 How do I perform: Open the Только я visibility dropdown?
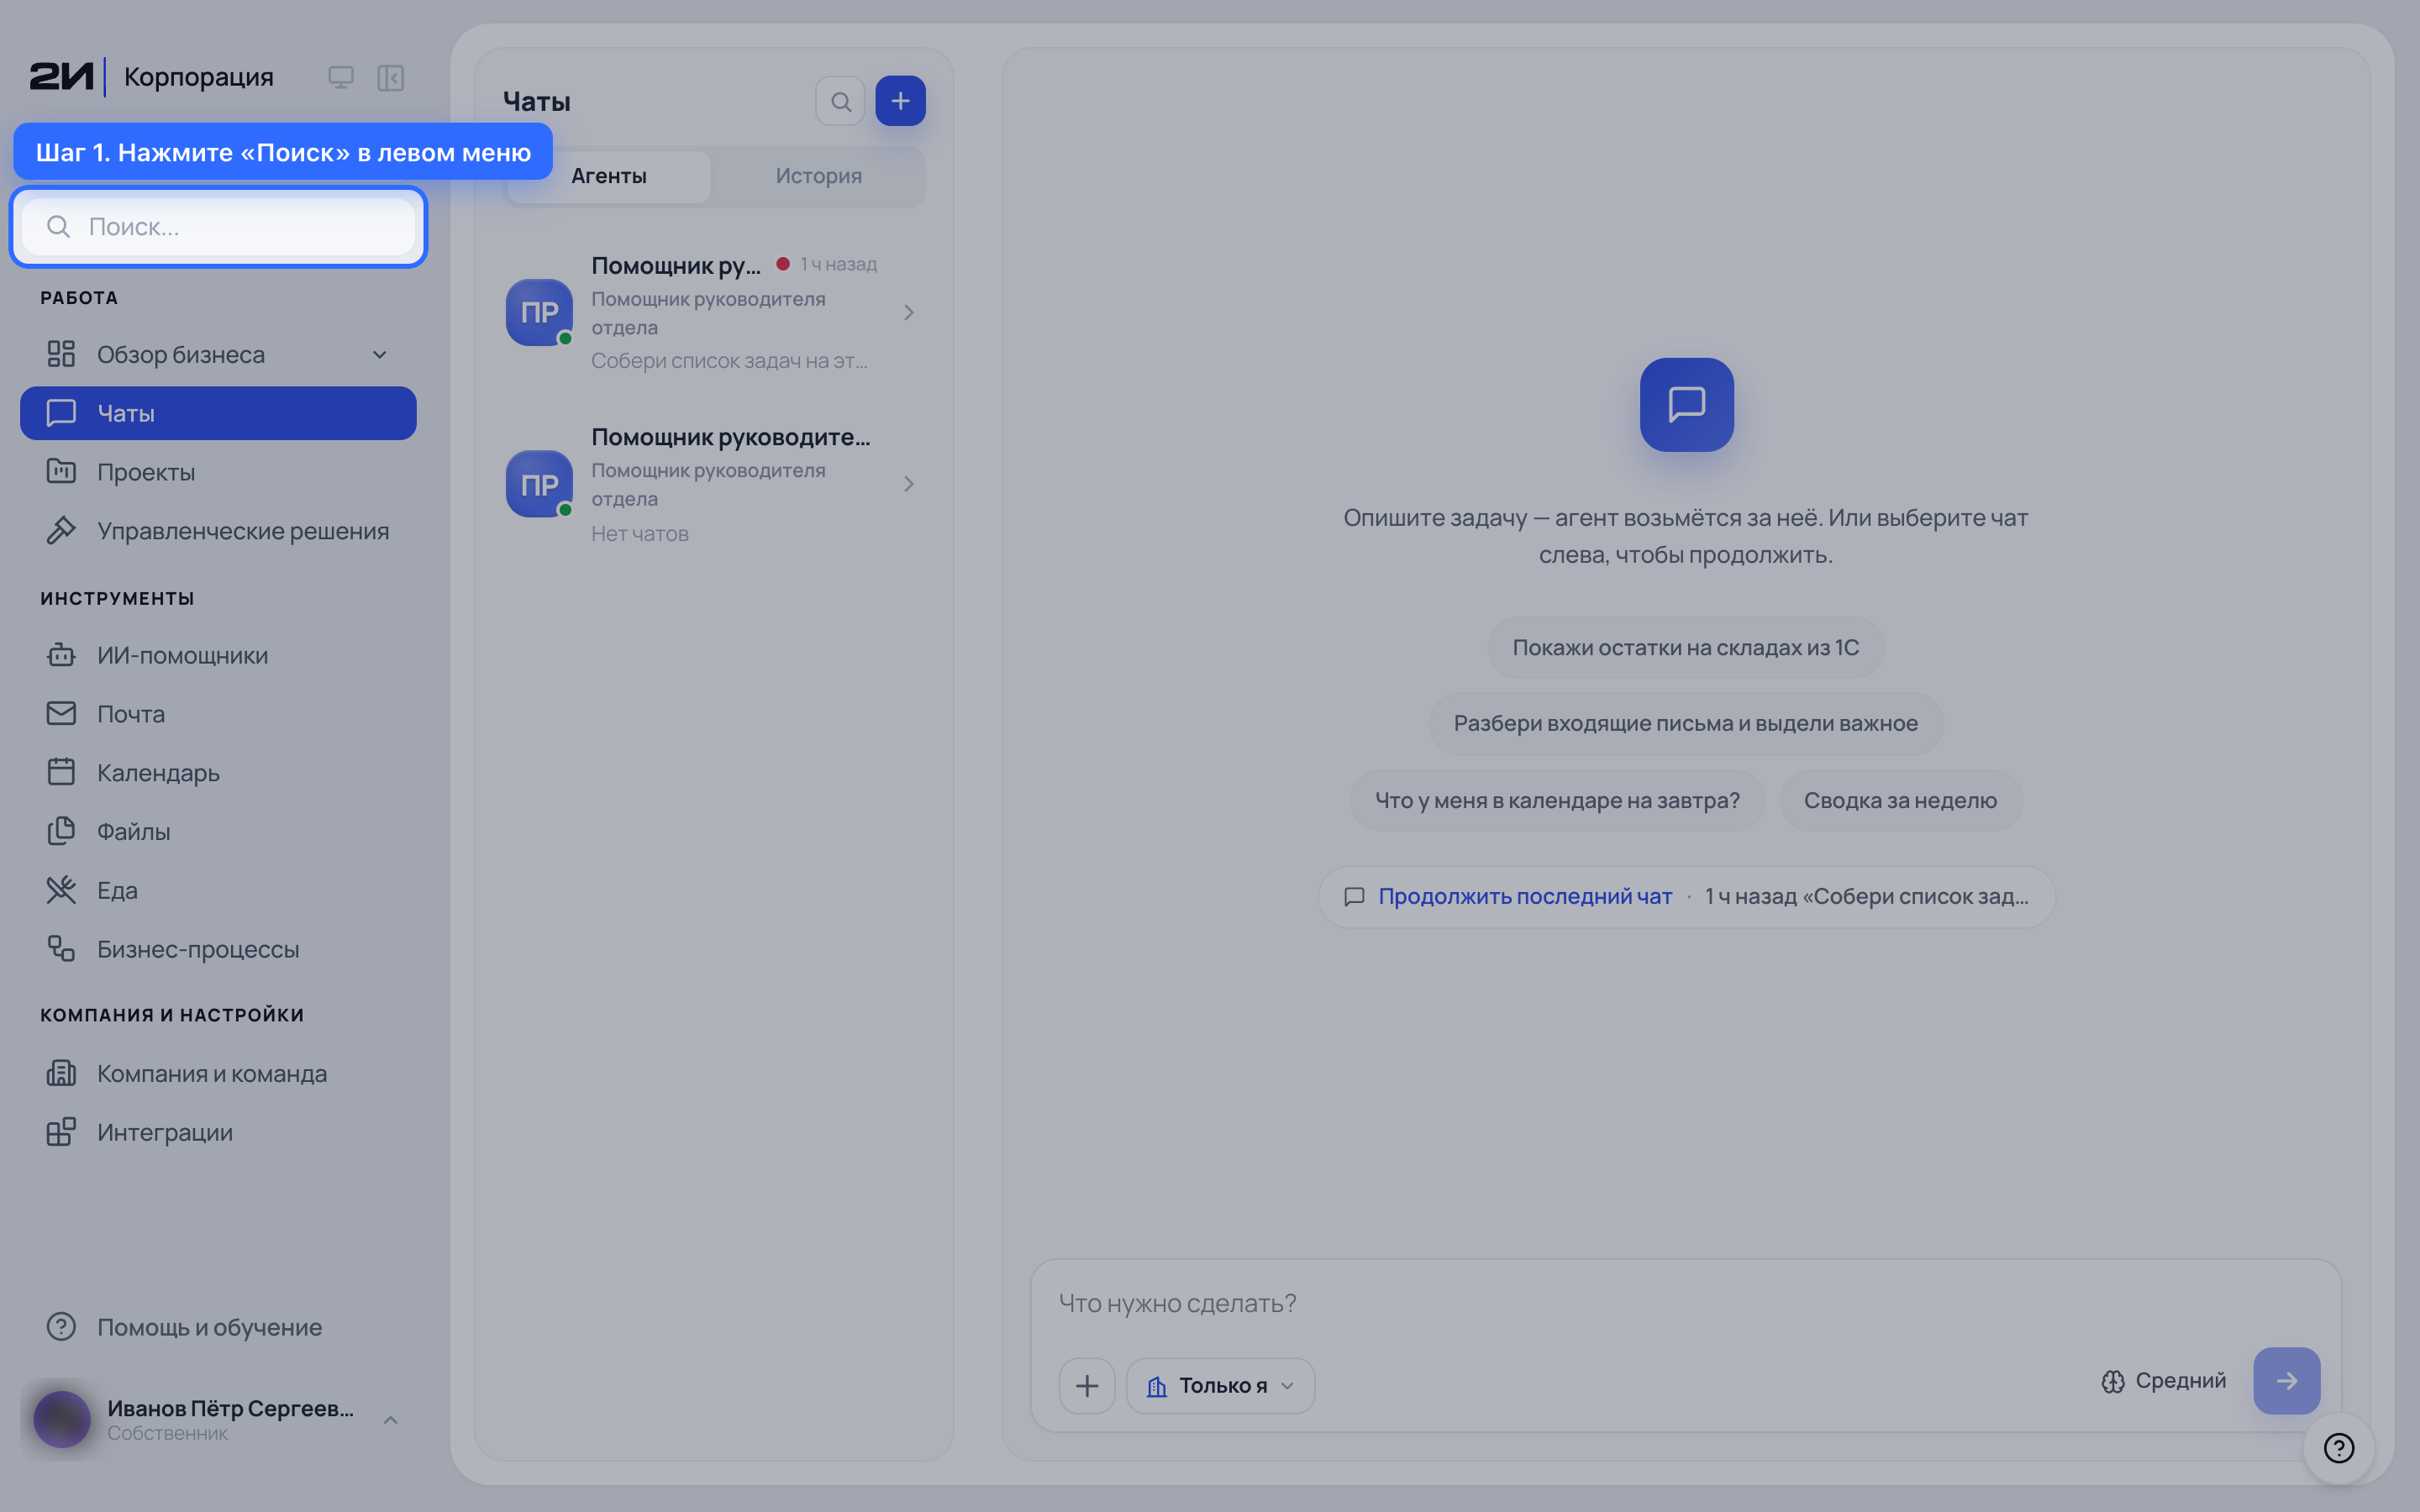click(x=1220, y=1385)
